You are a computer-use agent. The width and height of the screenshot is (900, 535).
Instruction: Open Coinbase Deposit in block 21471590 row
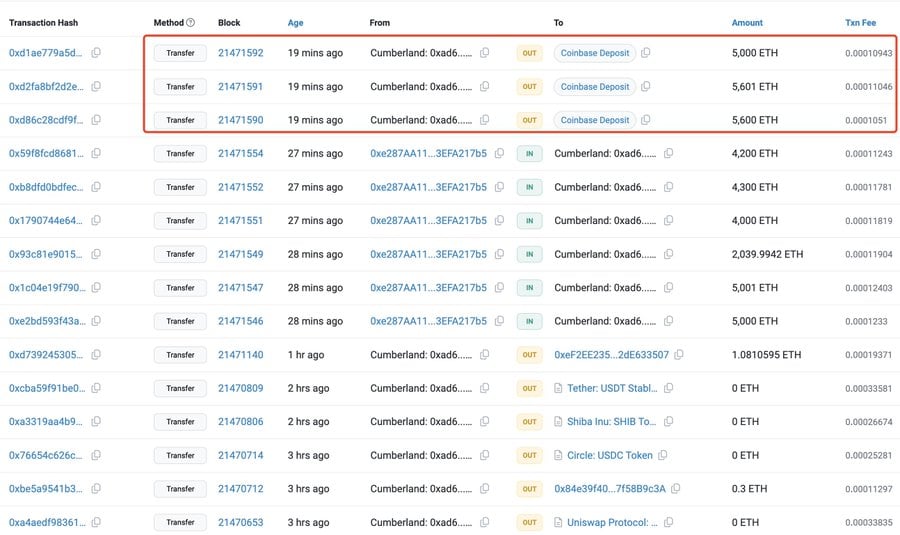595,120
